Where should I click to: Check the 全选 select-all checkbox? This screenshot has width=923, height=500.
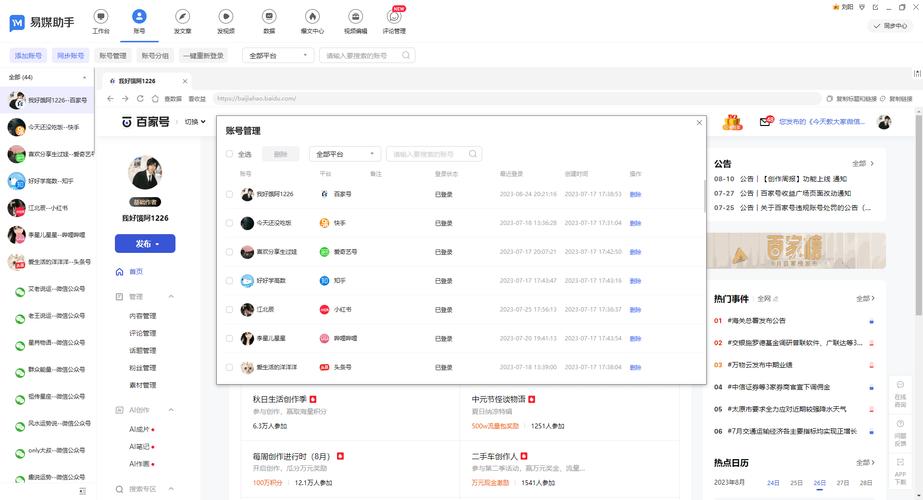pos(230,154)
